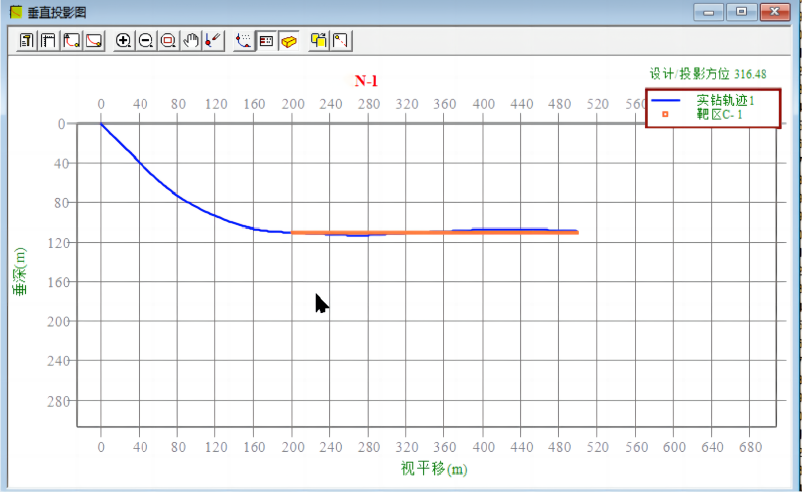Maximize the 垂直投影图 window
The image size is (802, 492).
click(x=741, y=12)
